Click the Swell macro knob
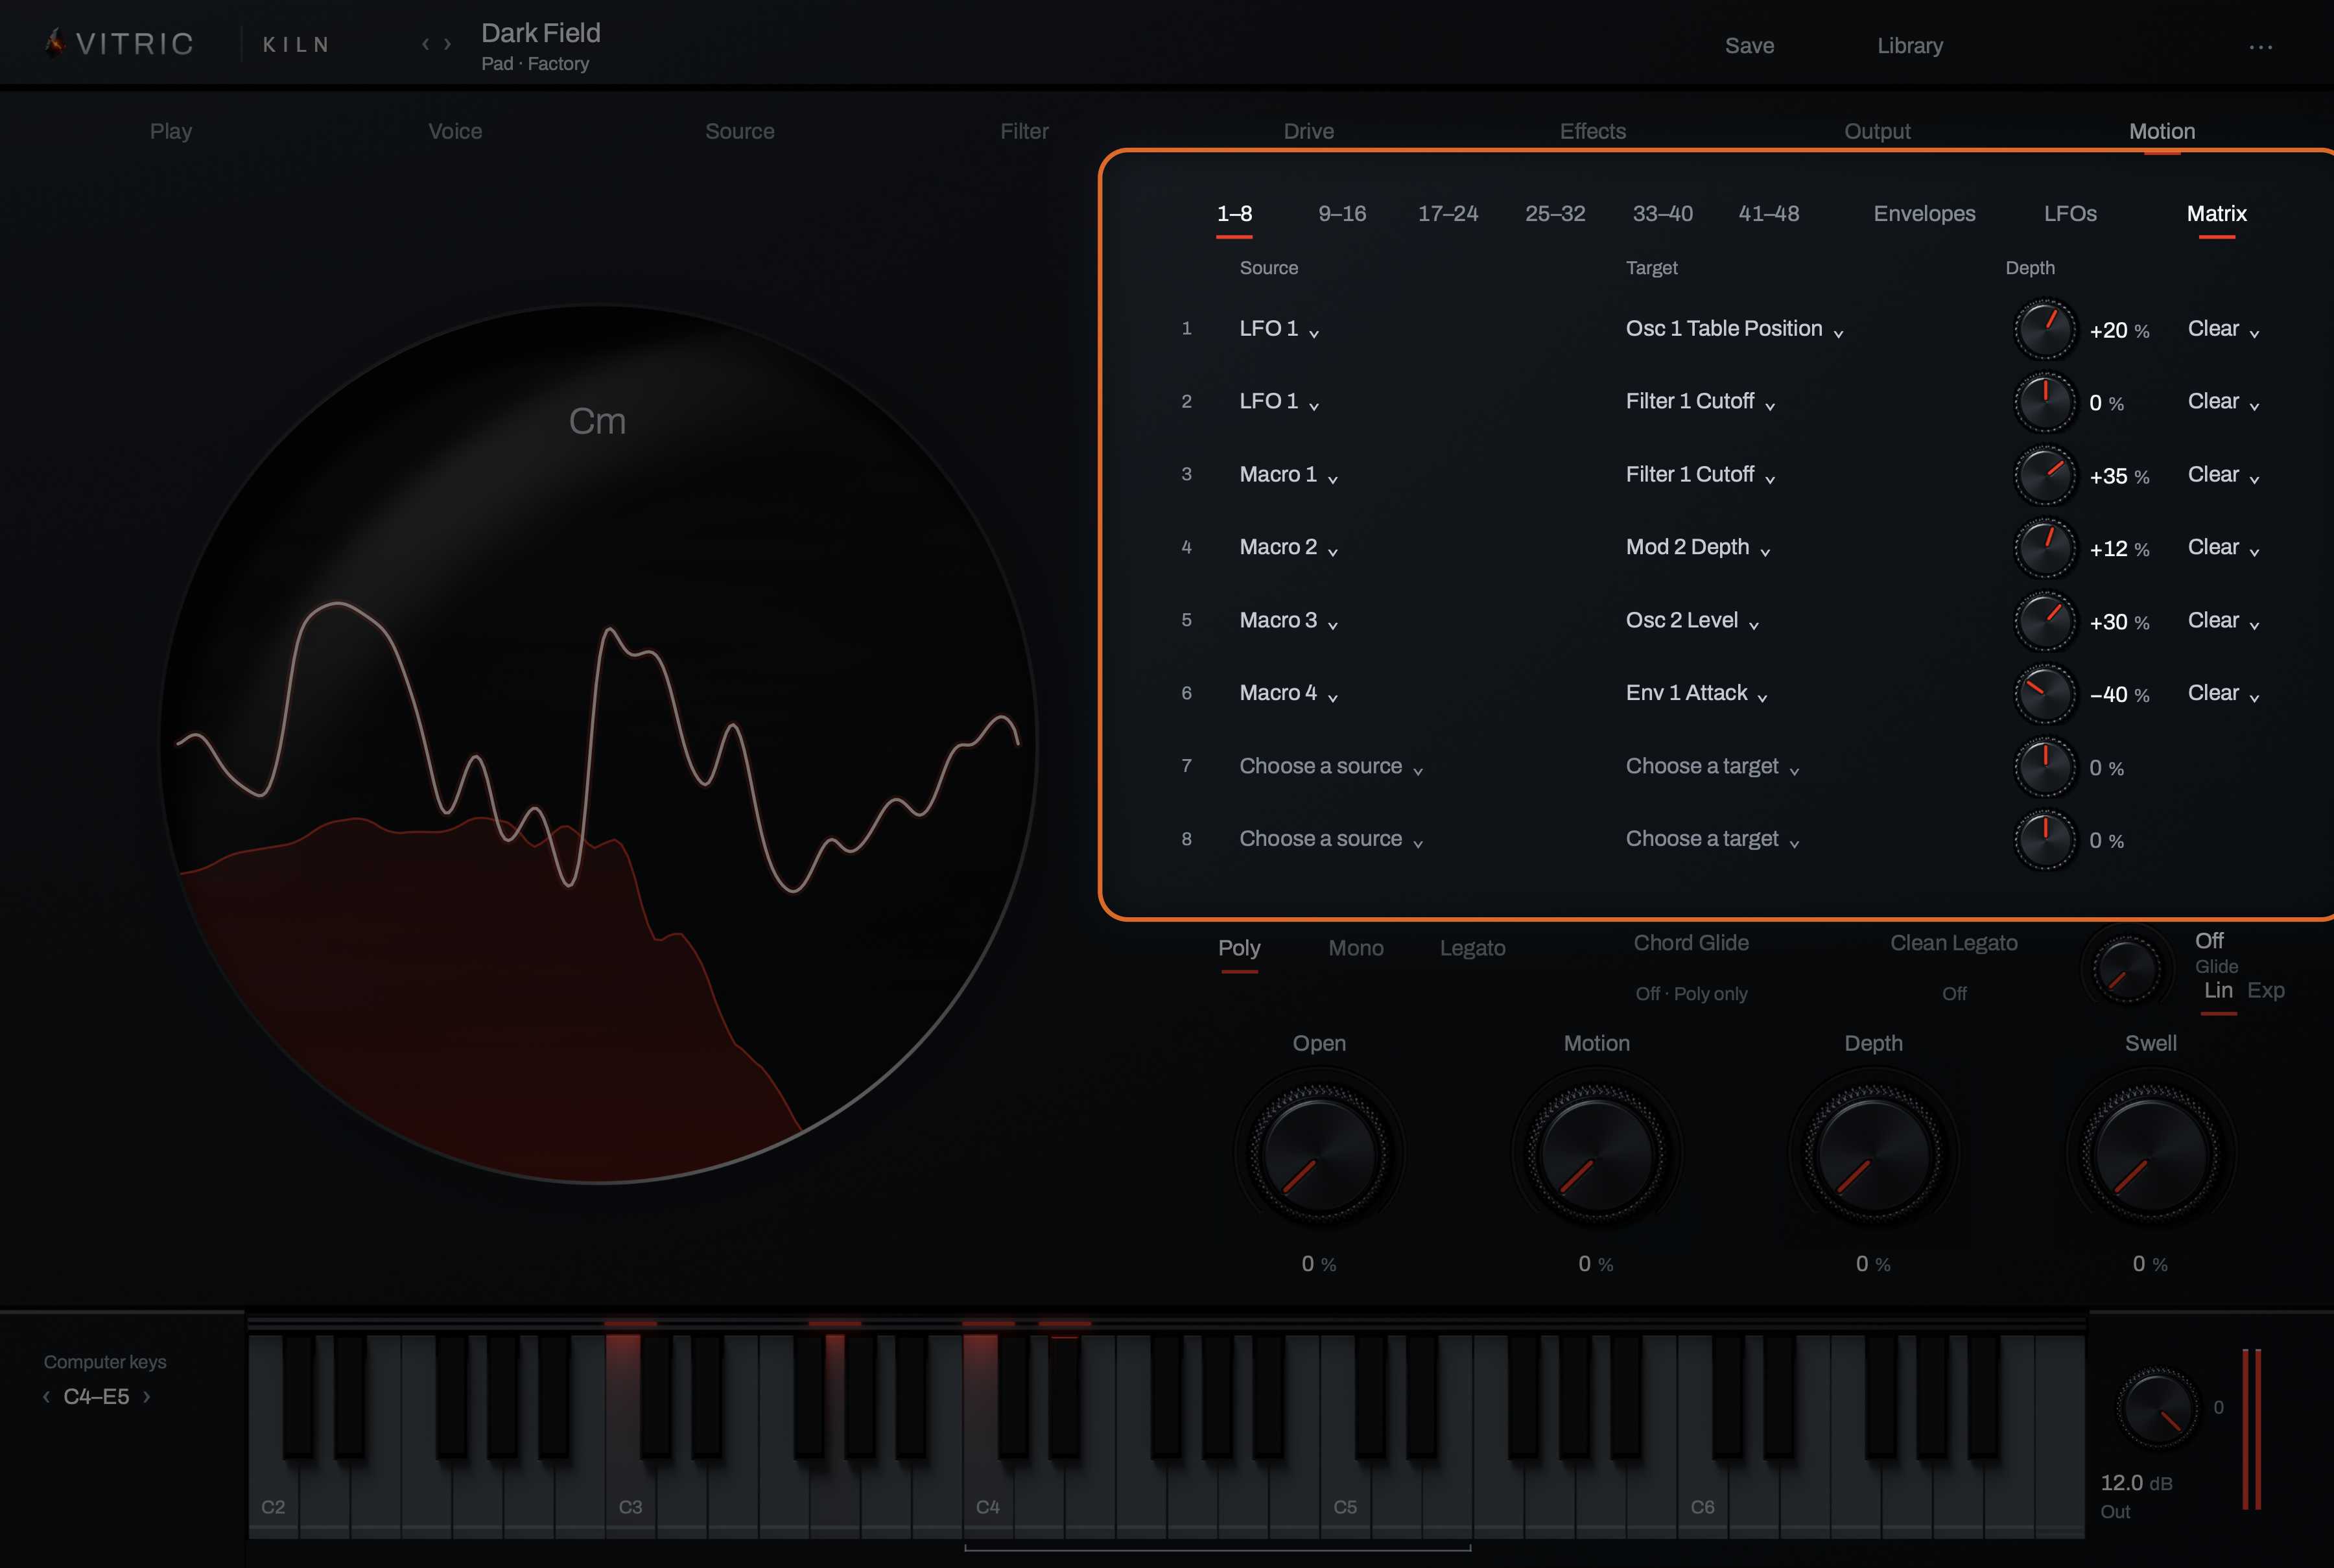The height and width of the screenshot is (1568, 2334). (x=2150, y=1153)
